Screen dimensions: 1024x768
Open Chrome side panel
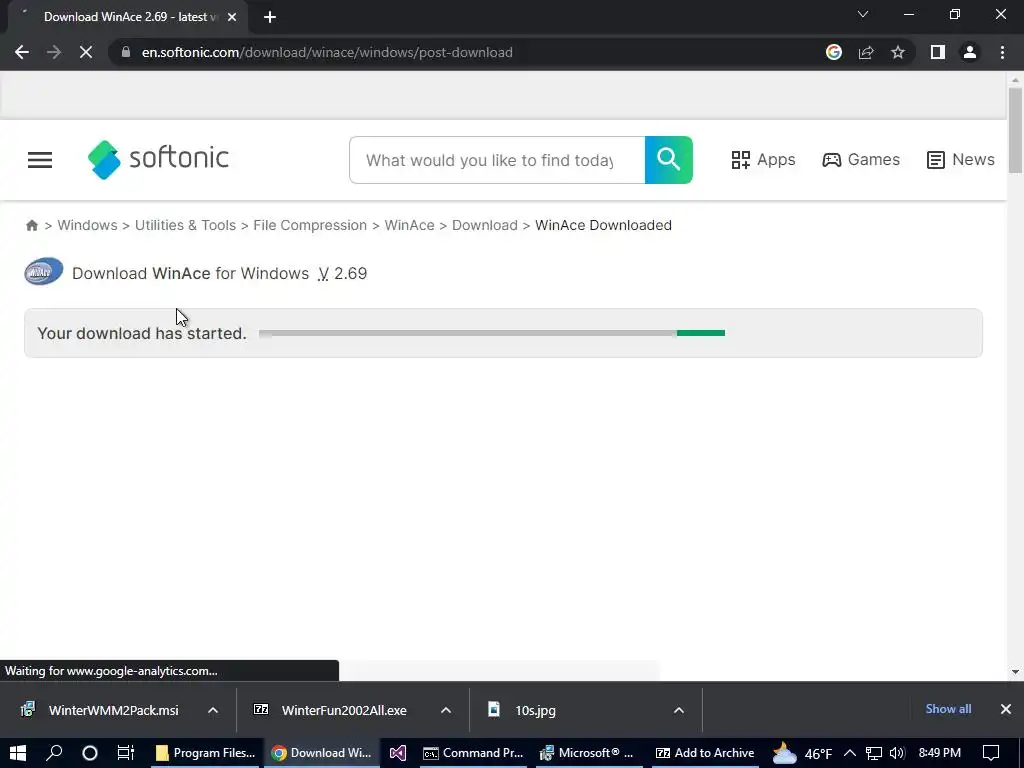(938, 52)
